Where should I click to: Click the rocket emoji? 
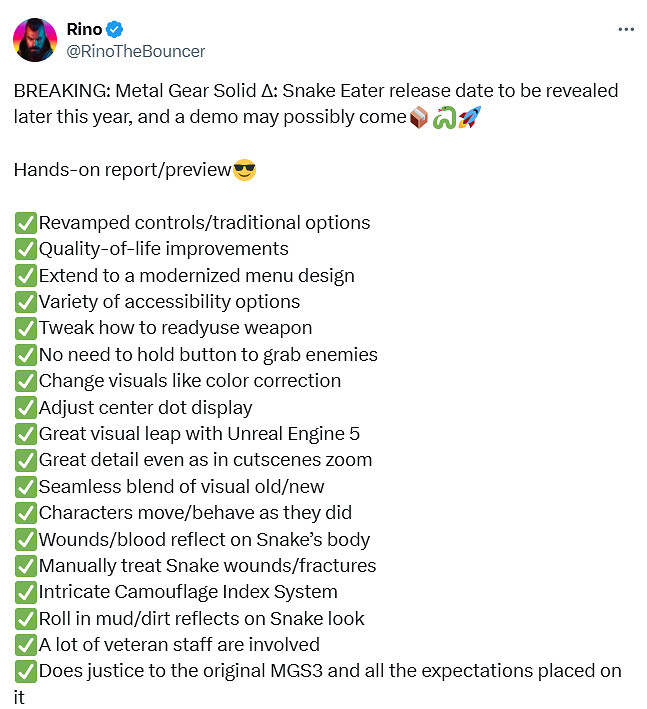(x=470, y=117)
